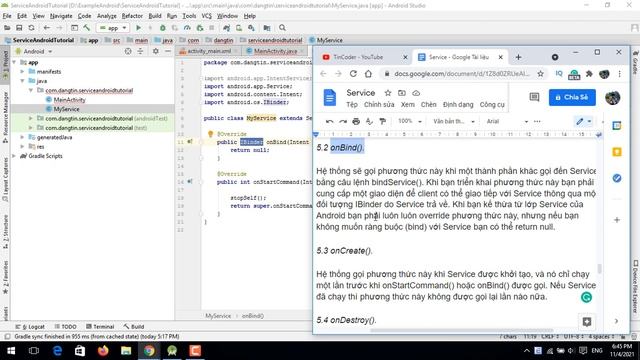Click the Grammarly green icon in document
The image size is (640, 360).
point(587,297)
